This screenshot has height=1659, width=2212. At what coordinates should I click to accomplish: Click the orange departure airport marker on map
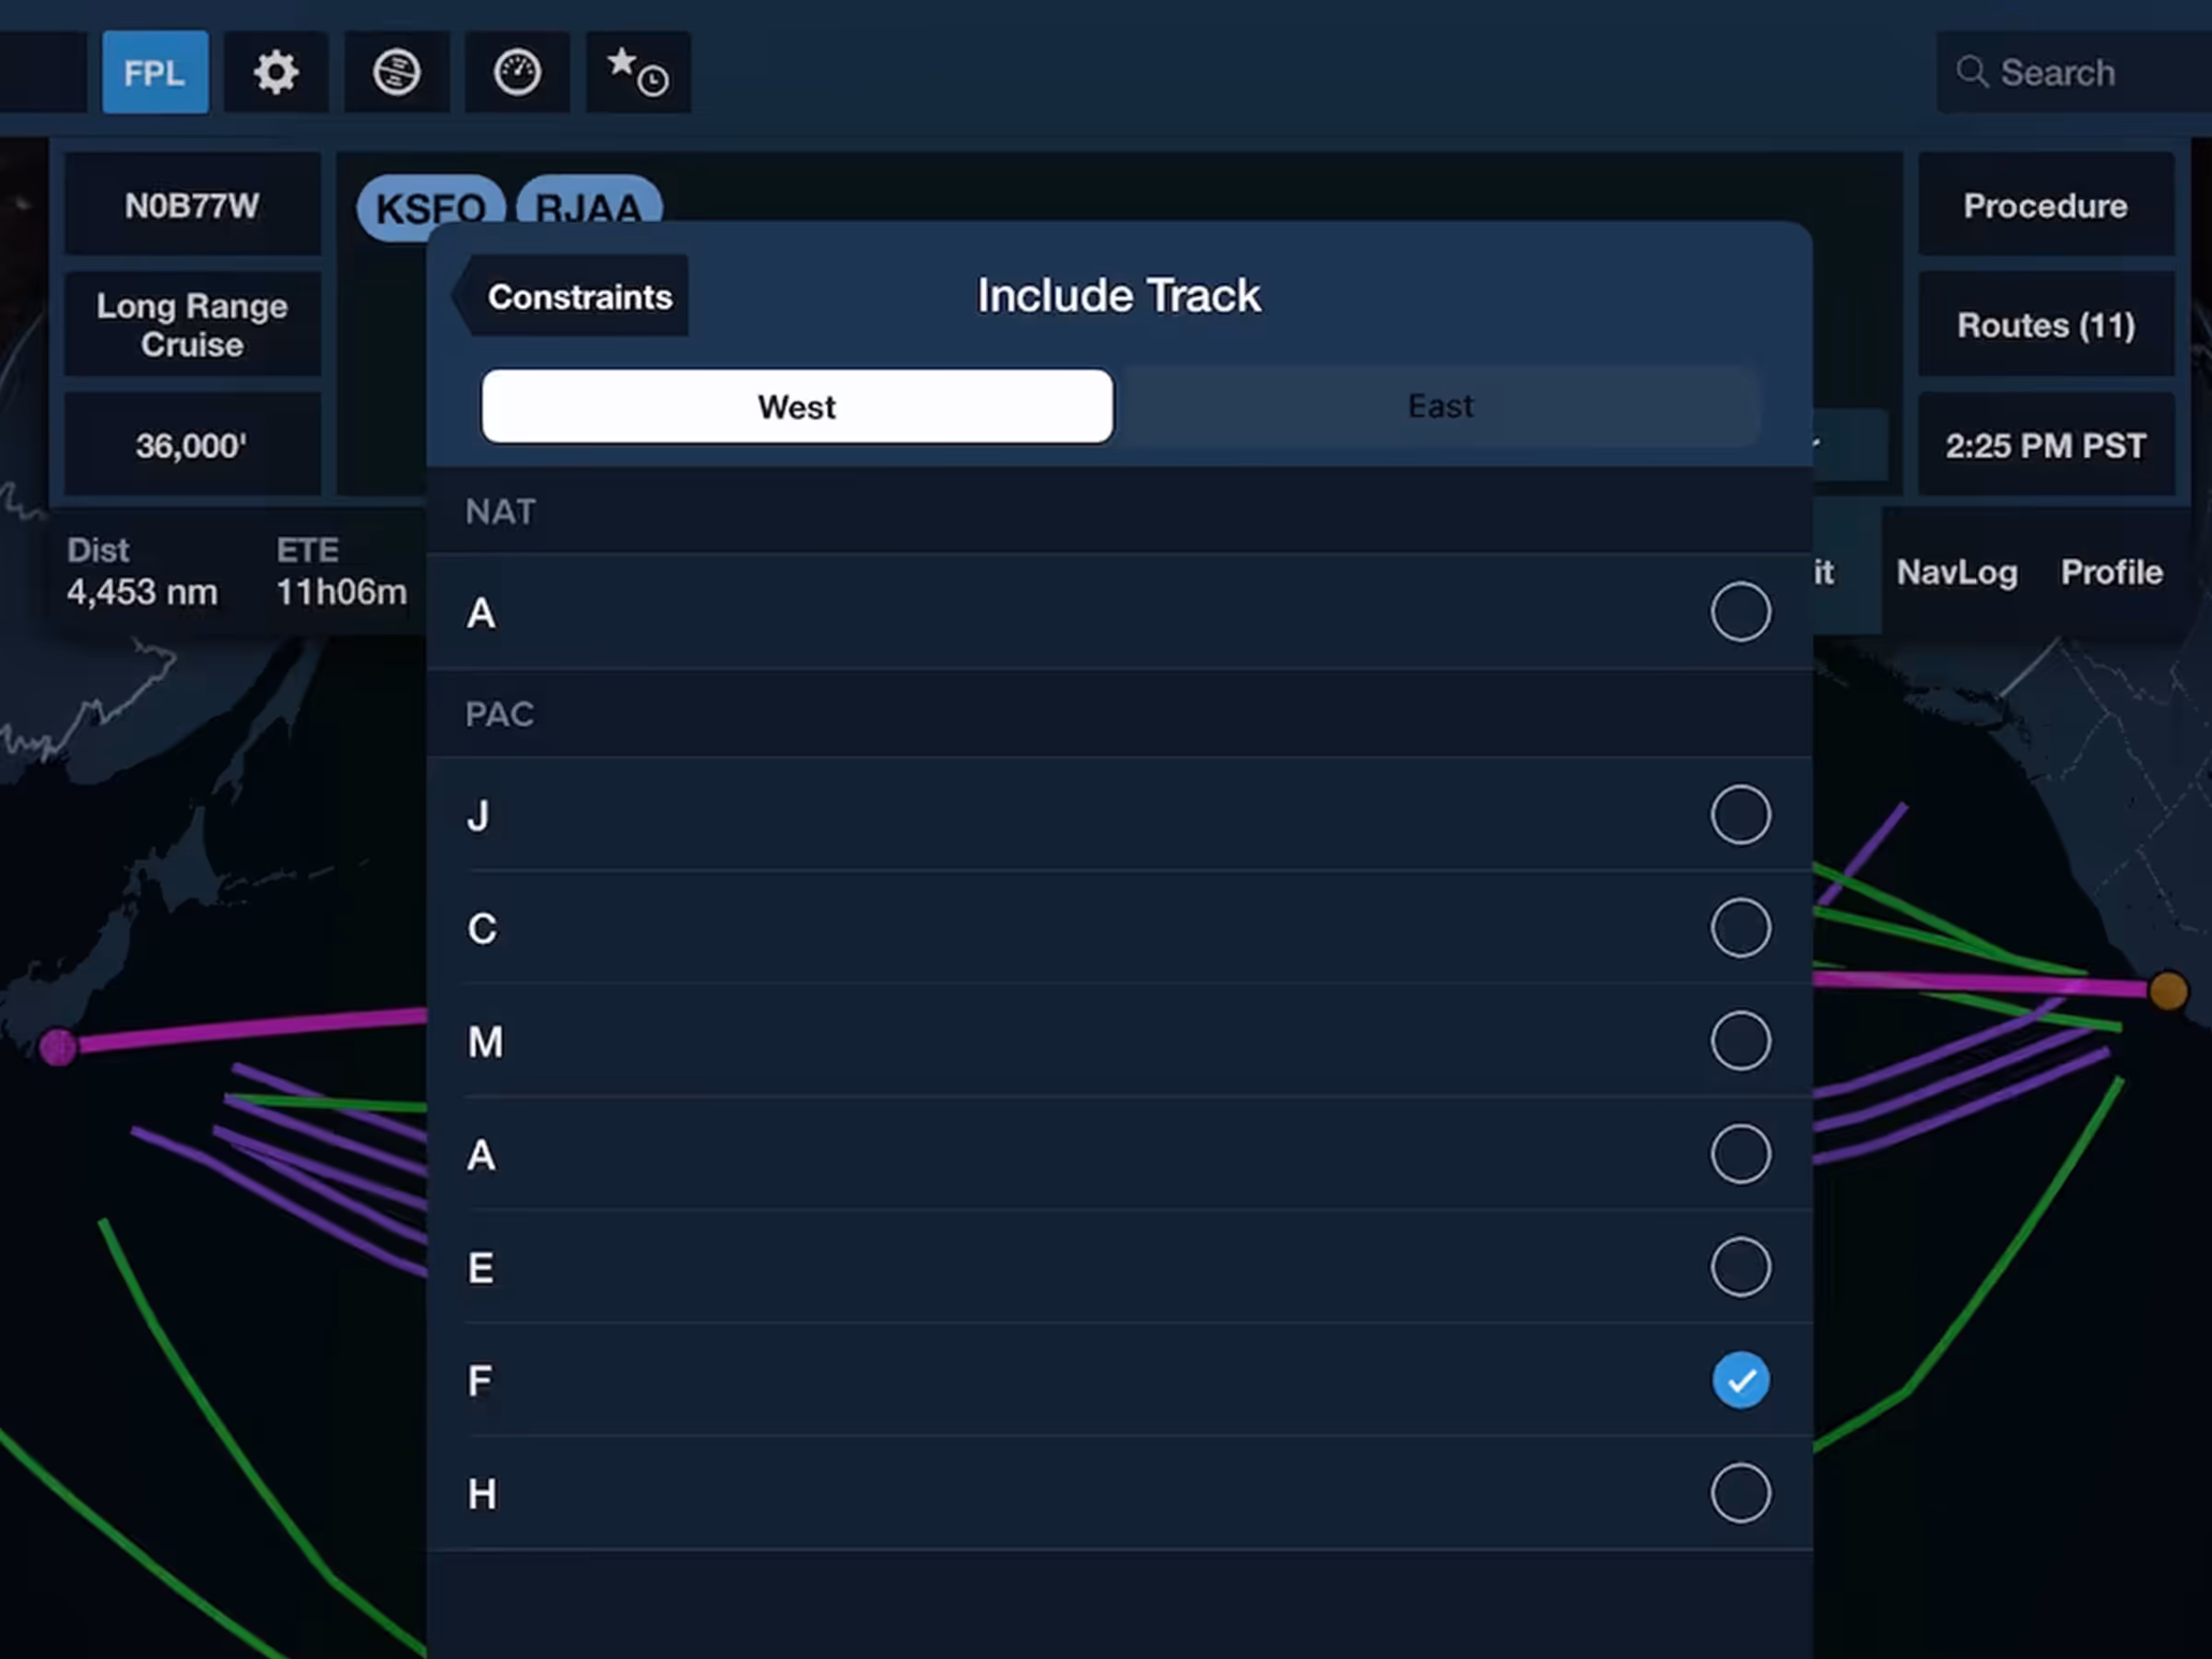click(2167, 991)
